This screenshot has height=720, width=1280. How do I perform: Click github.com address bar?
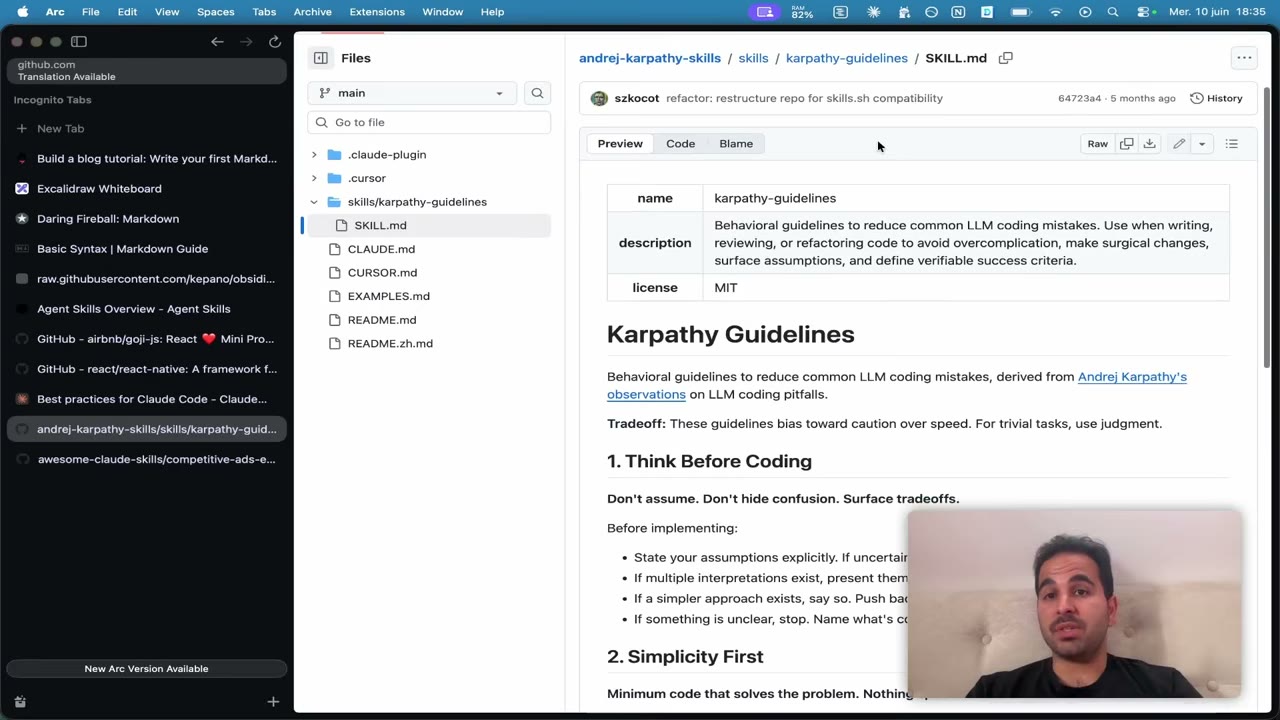click(146, 70)
